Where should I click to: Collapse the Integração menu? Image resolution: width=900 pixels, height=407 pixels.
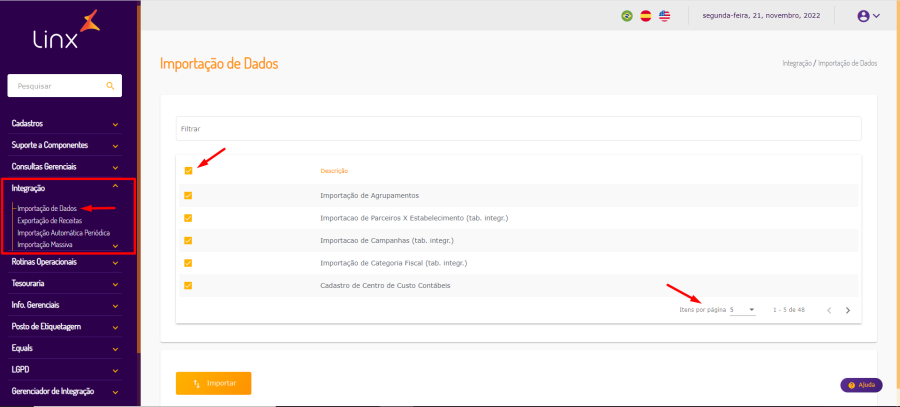click(65, 188)
